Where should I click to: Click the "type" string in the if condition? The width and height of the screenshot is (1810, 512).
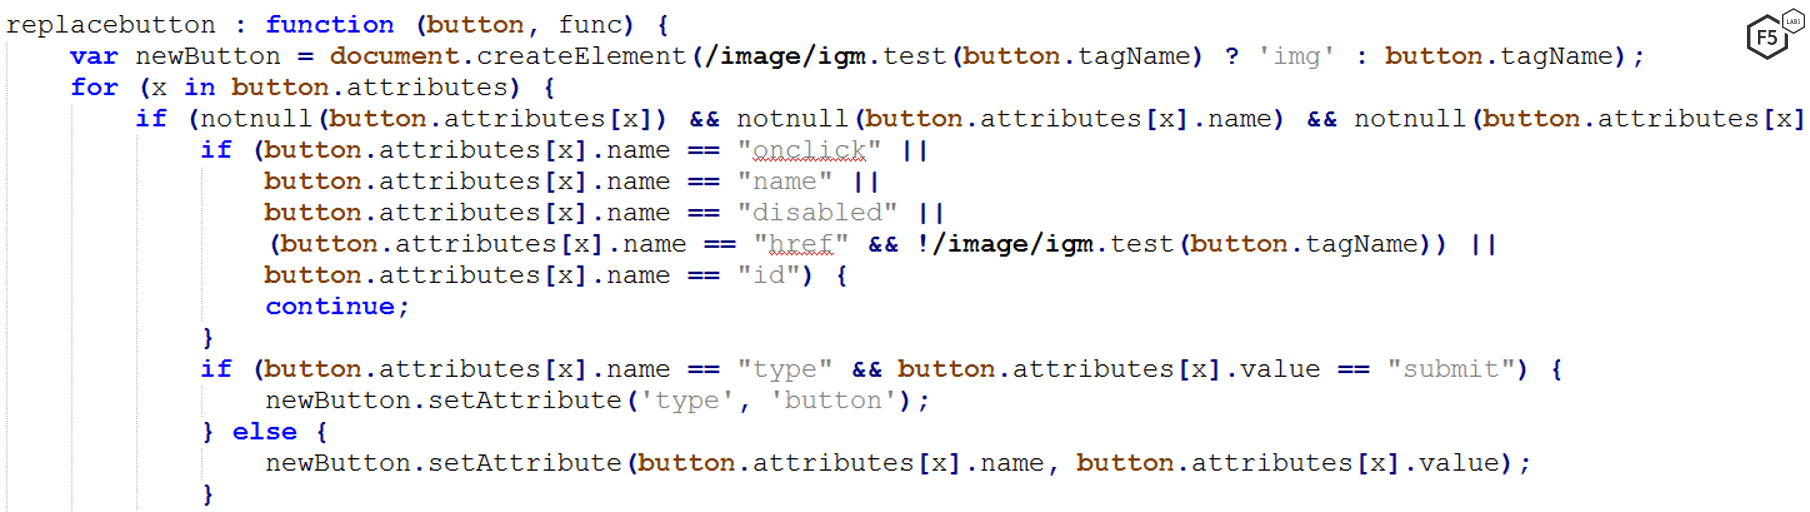[784, 369]
